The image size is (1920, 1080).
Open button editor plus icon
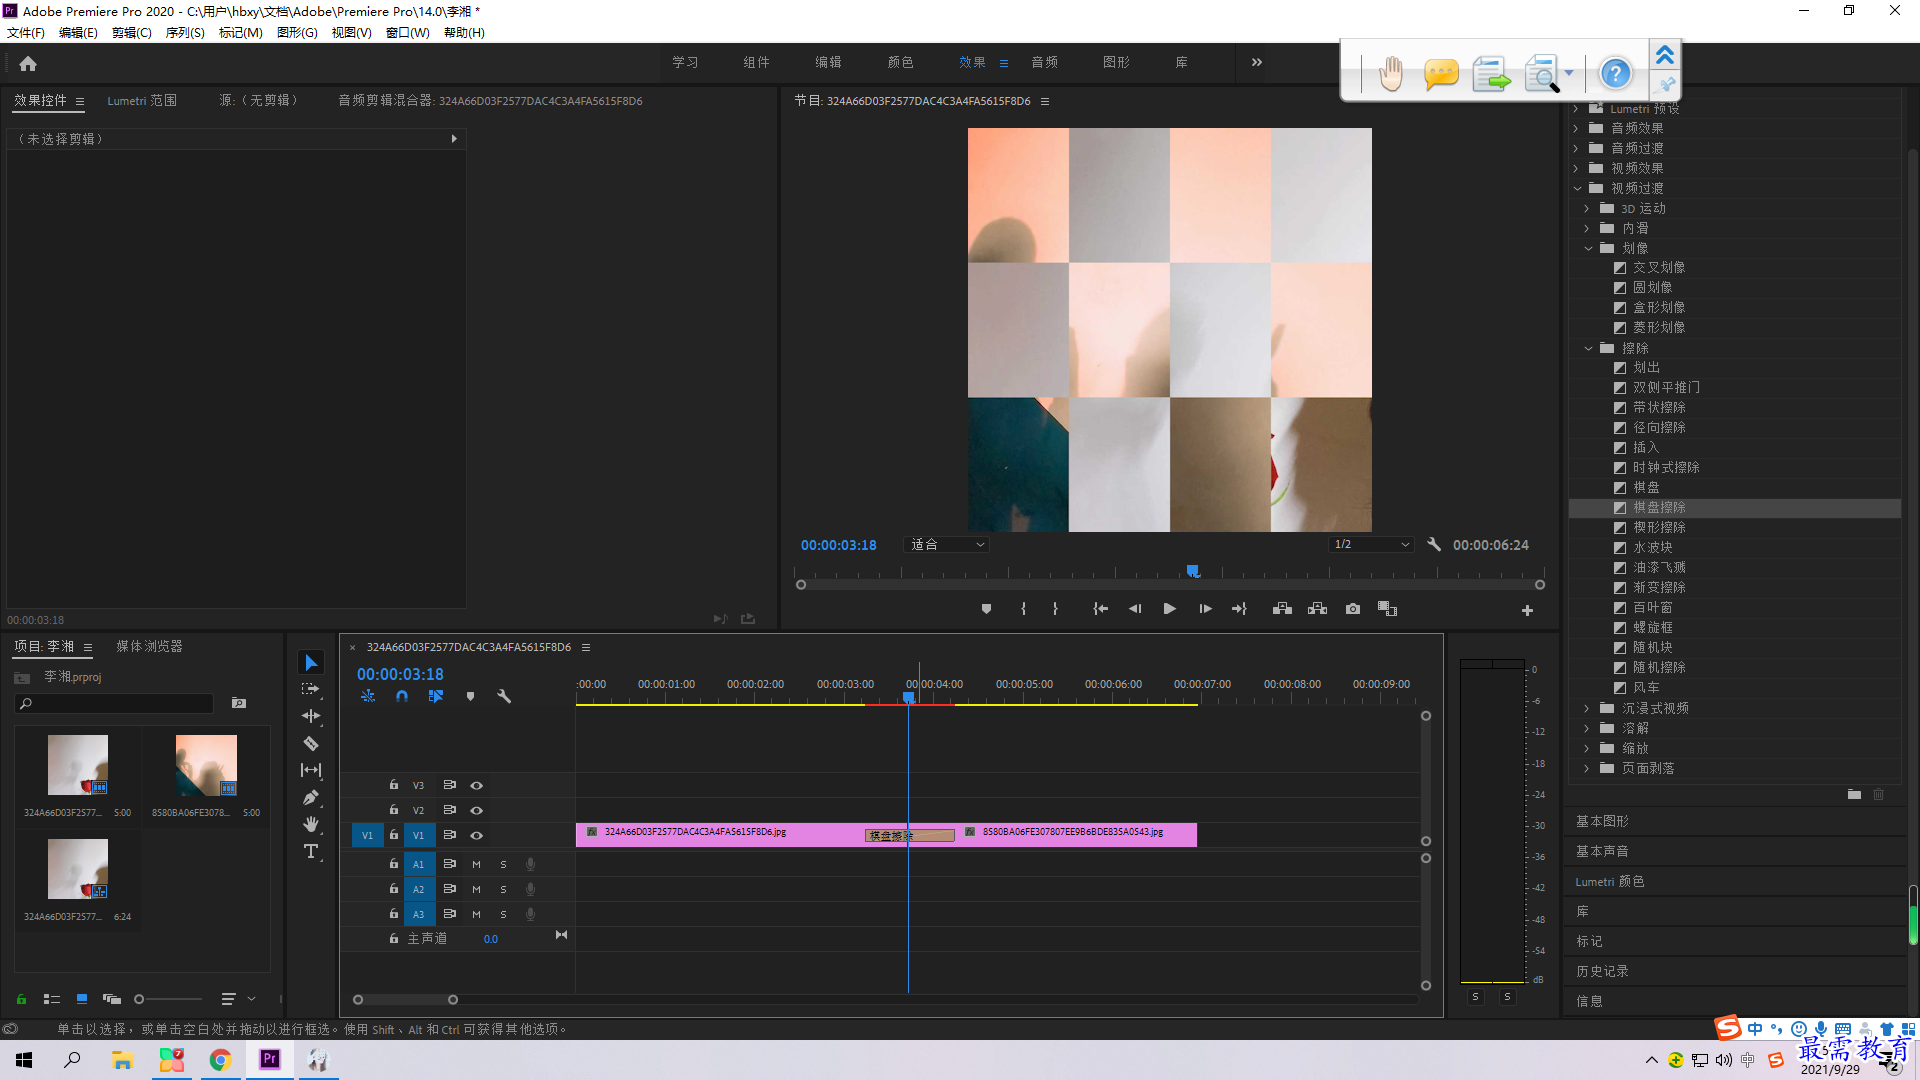coord(1527,610)
